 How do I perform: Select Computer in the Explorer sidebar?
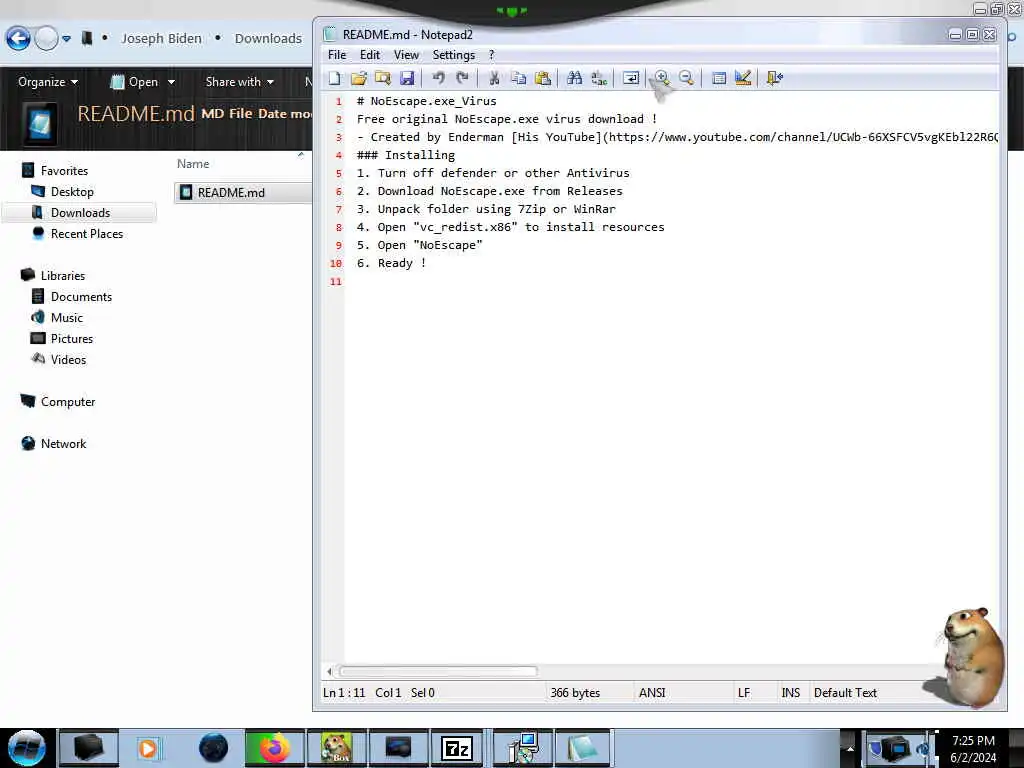67,402
